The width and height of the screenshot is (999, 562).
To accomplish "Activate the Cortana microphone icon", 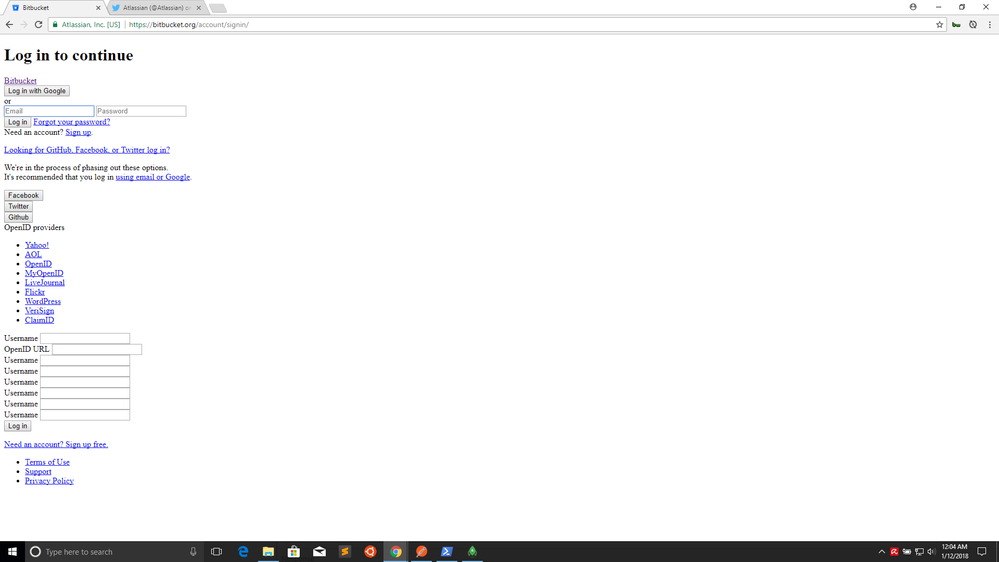I will click(193, 551).
